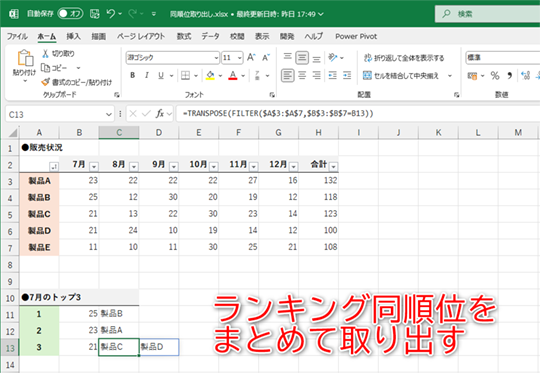
Task: Click the Center align icon
Action: (302, 75)
